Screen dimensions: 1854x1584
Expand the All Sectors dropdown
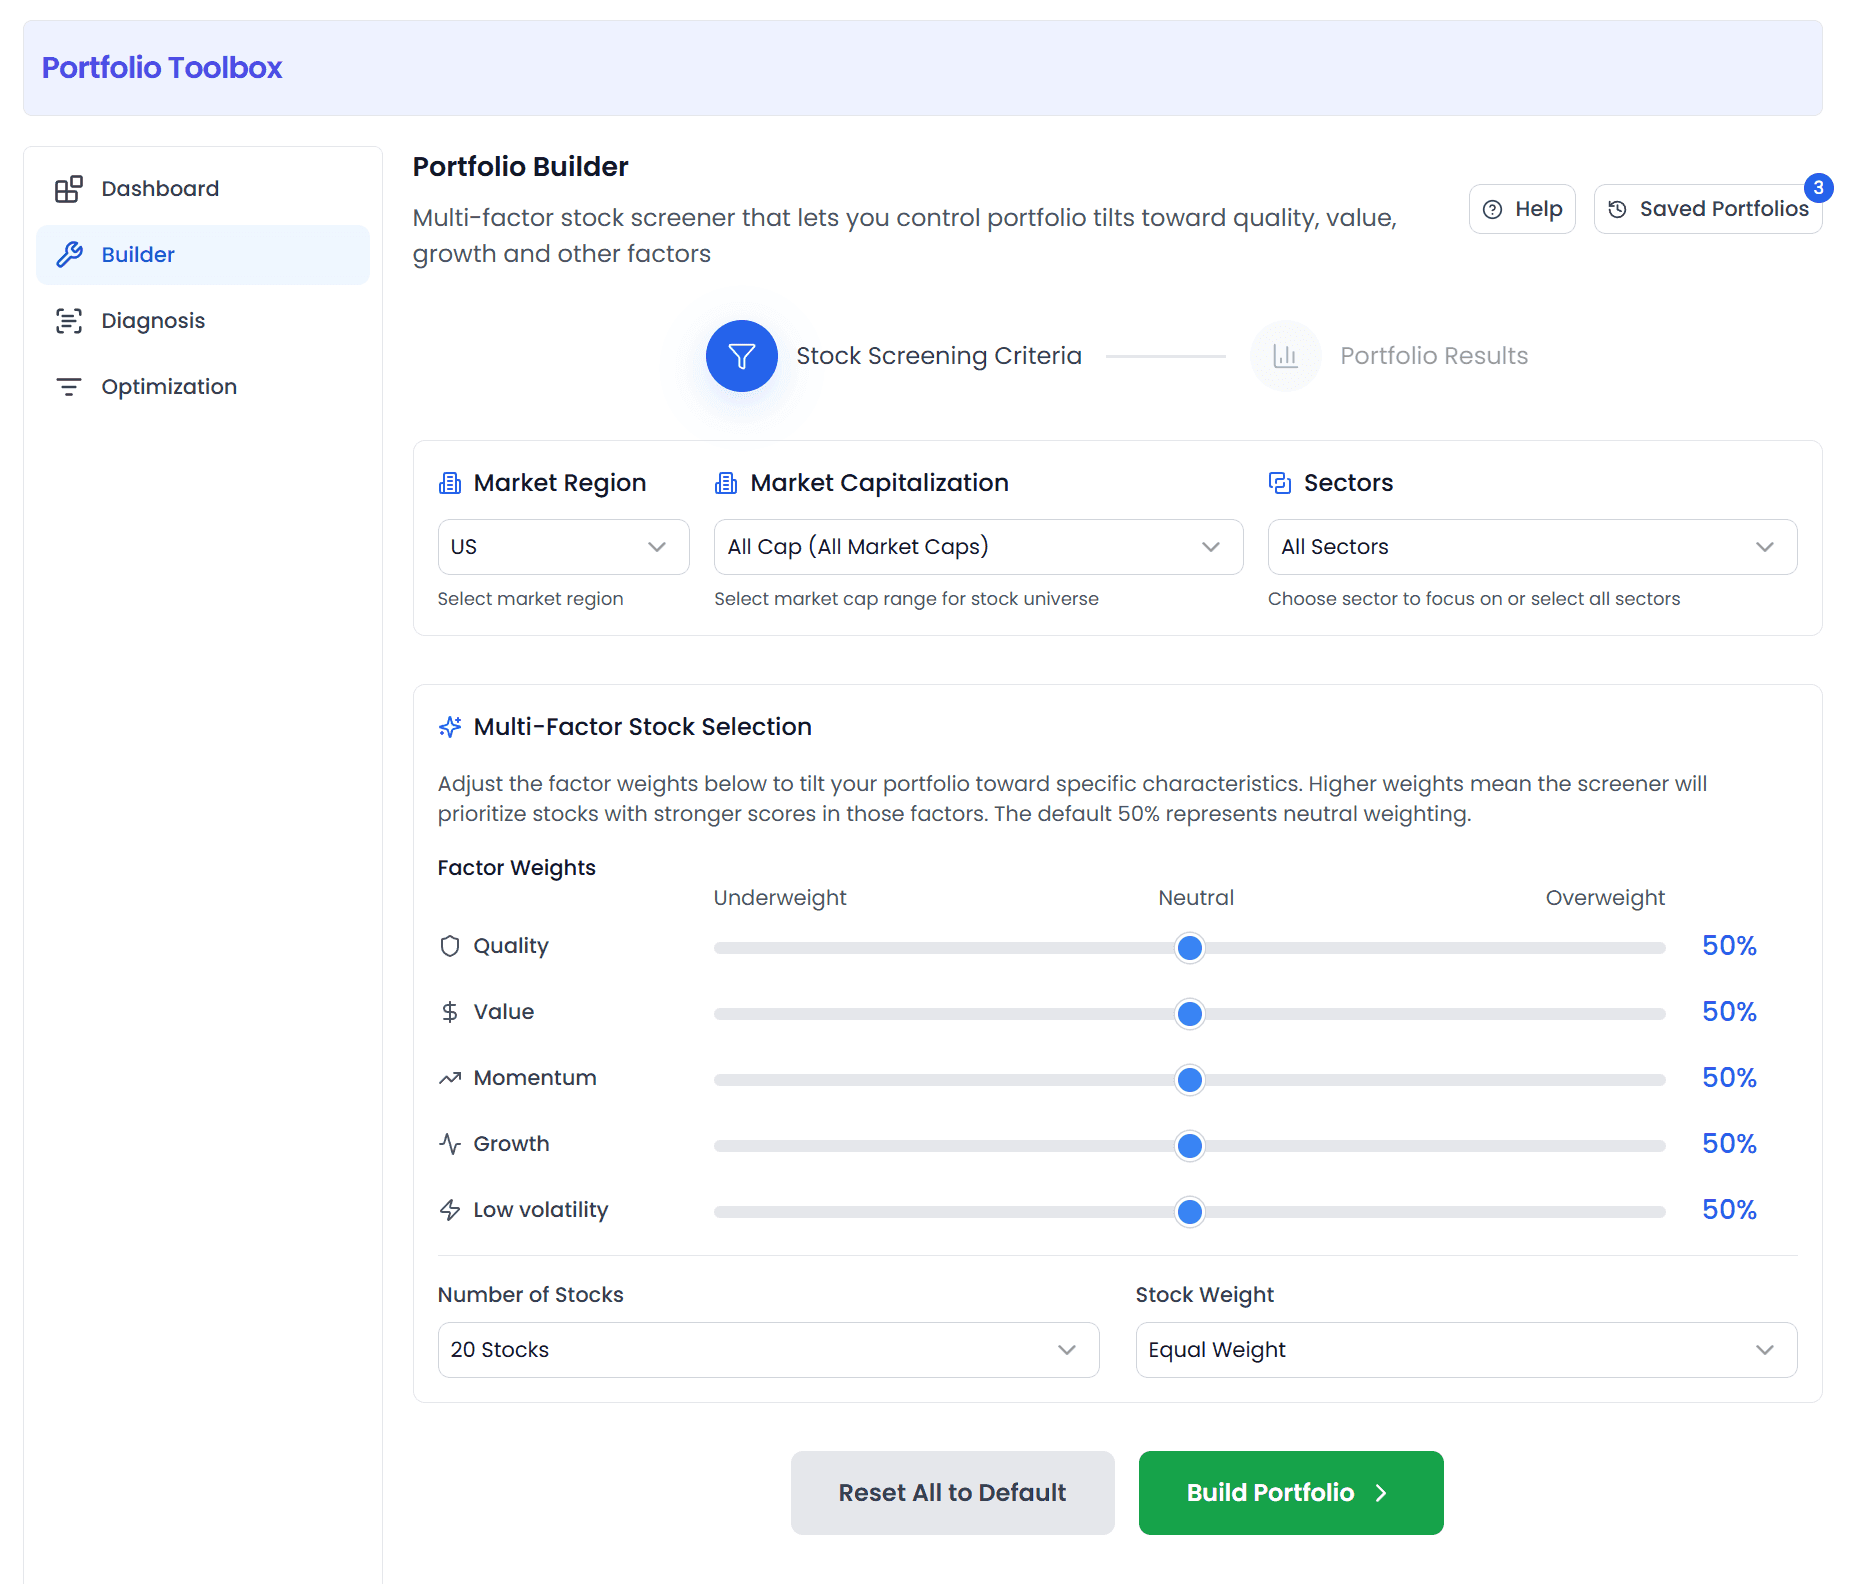1533,547
